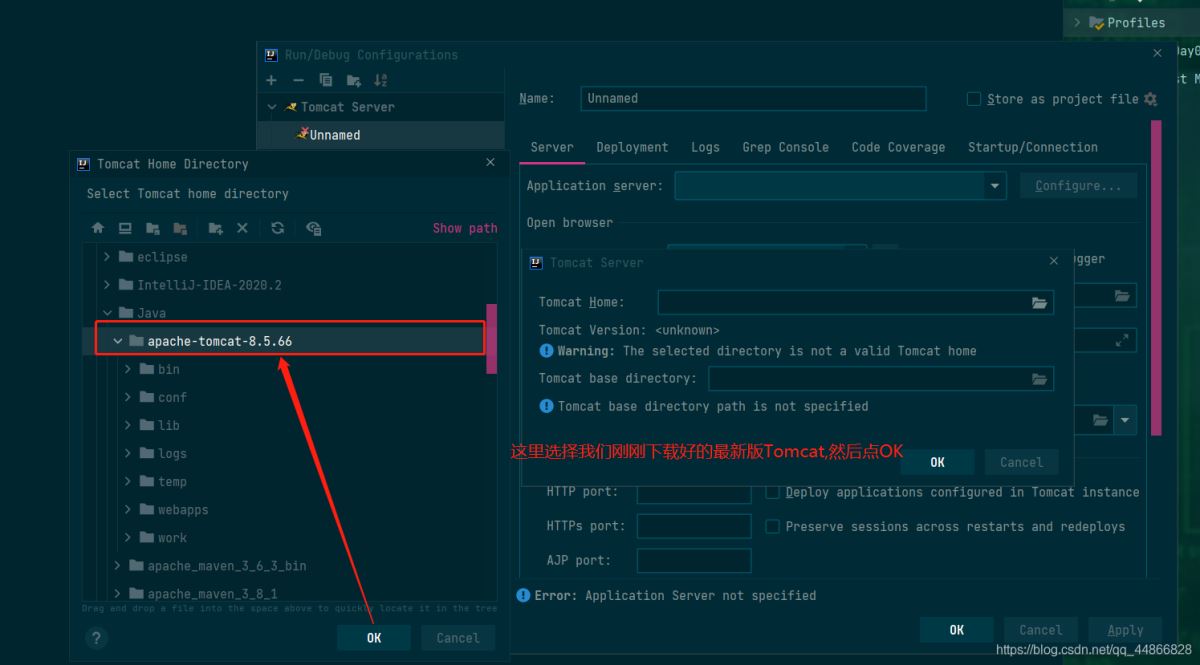Close the Tomcat Server dialog
This screenshot has width=1200, height=665.
tap(1053, 261)
